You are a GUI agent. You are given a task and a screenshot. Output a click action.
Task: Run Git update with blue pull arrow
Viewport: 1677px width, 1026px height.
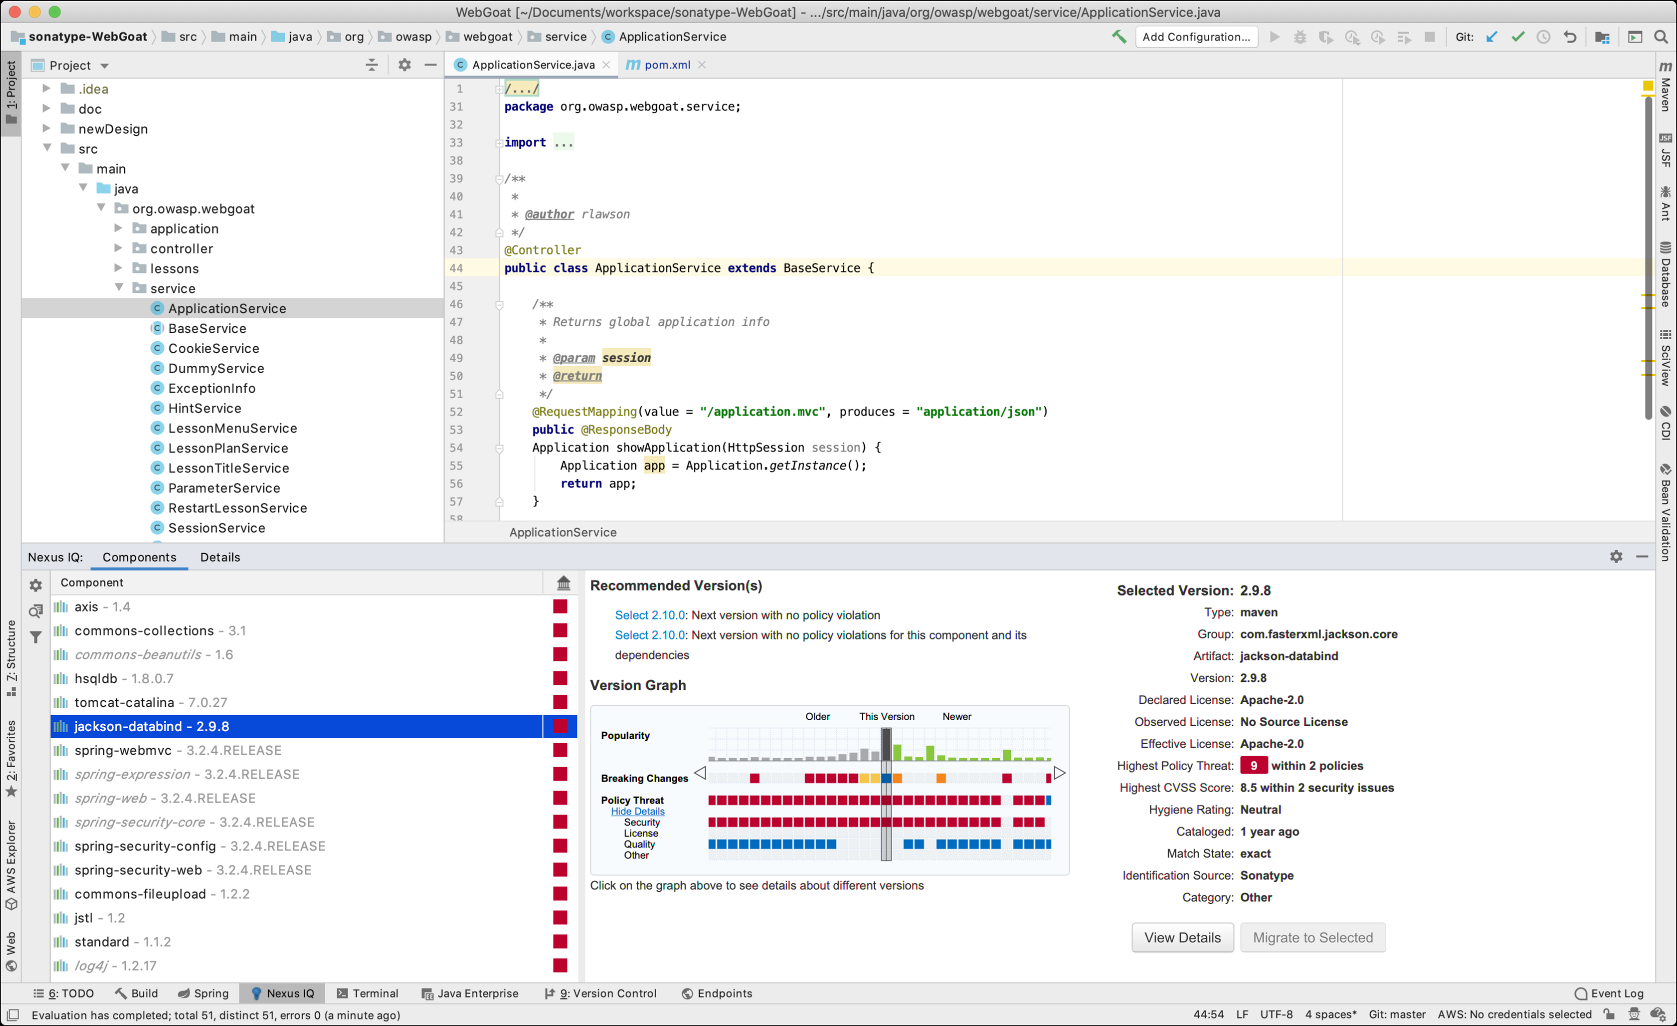(1492, 37)
